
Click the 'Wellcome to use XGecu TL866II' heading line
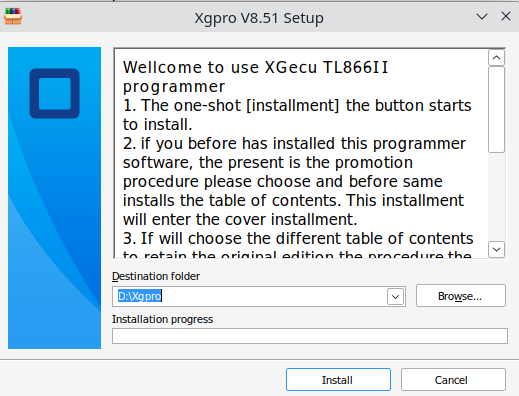(x=255, y=67)
